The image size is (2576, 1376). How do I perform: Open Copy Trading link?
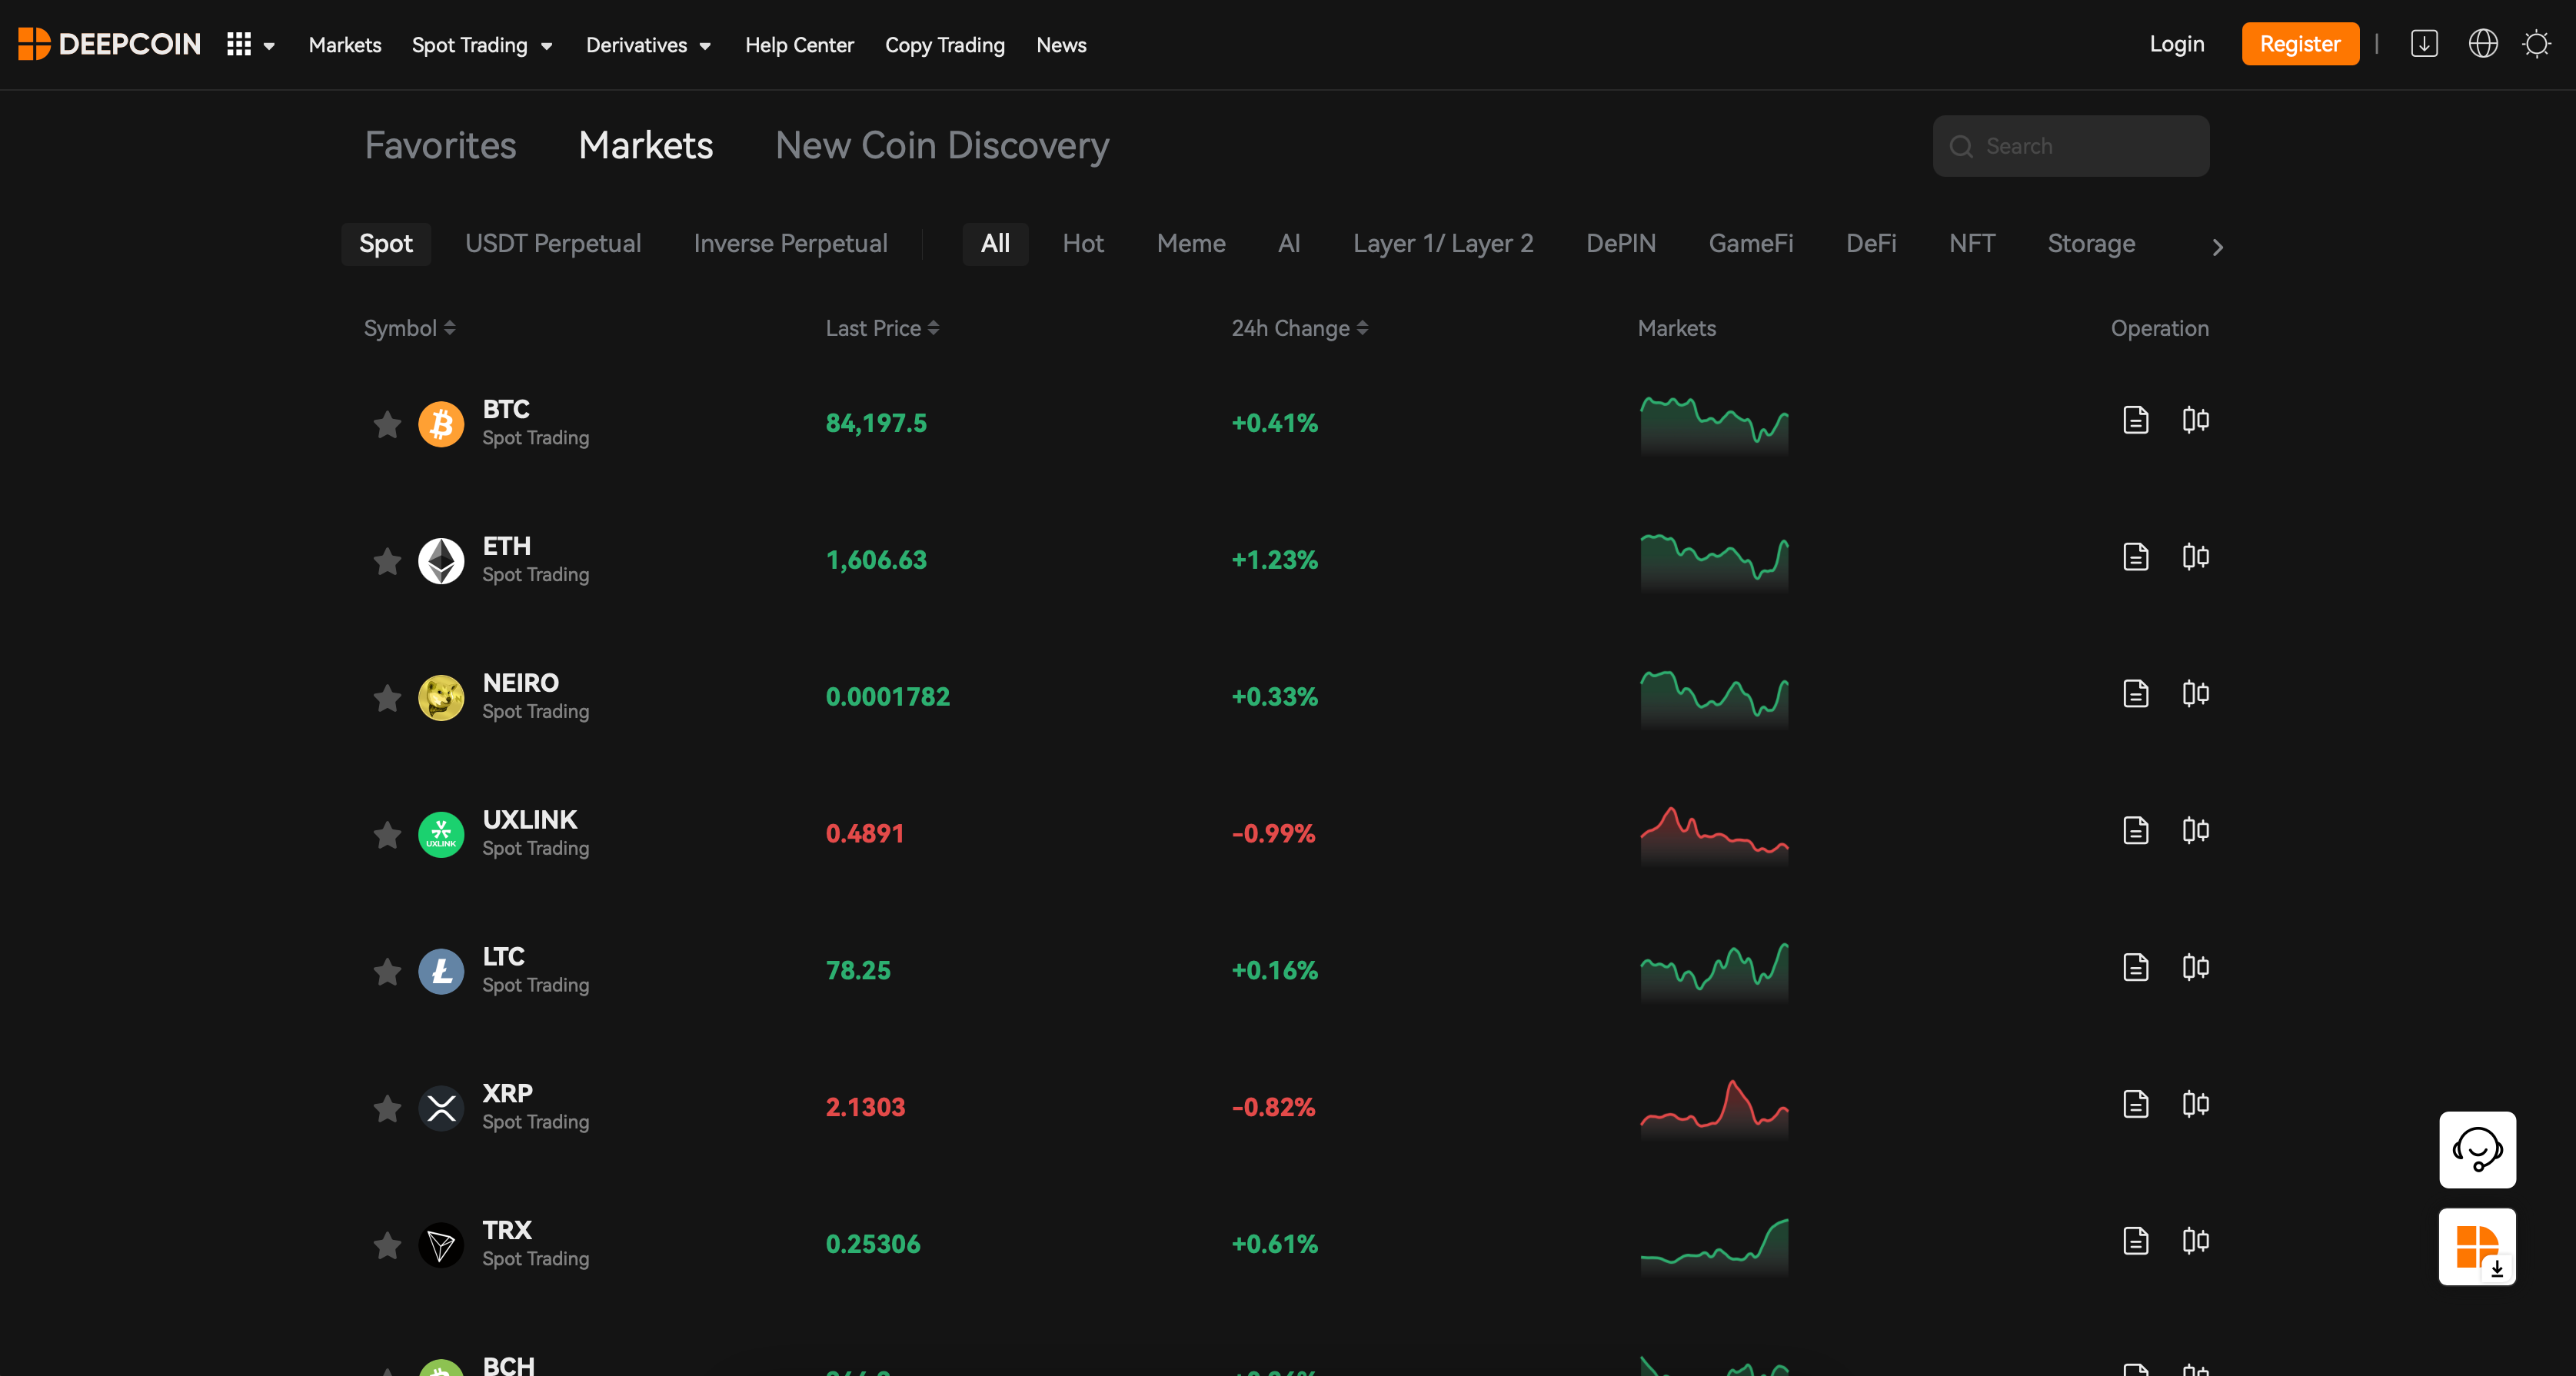[944, 45]
